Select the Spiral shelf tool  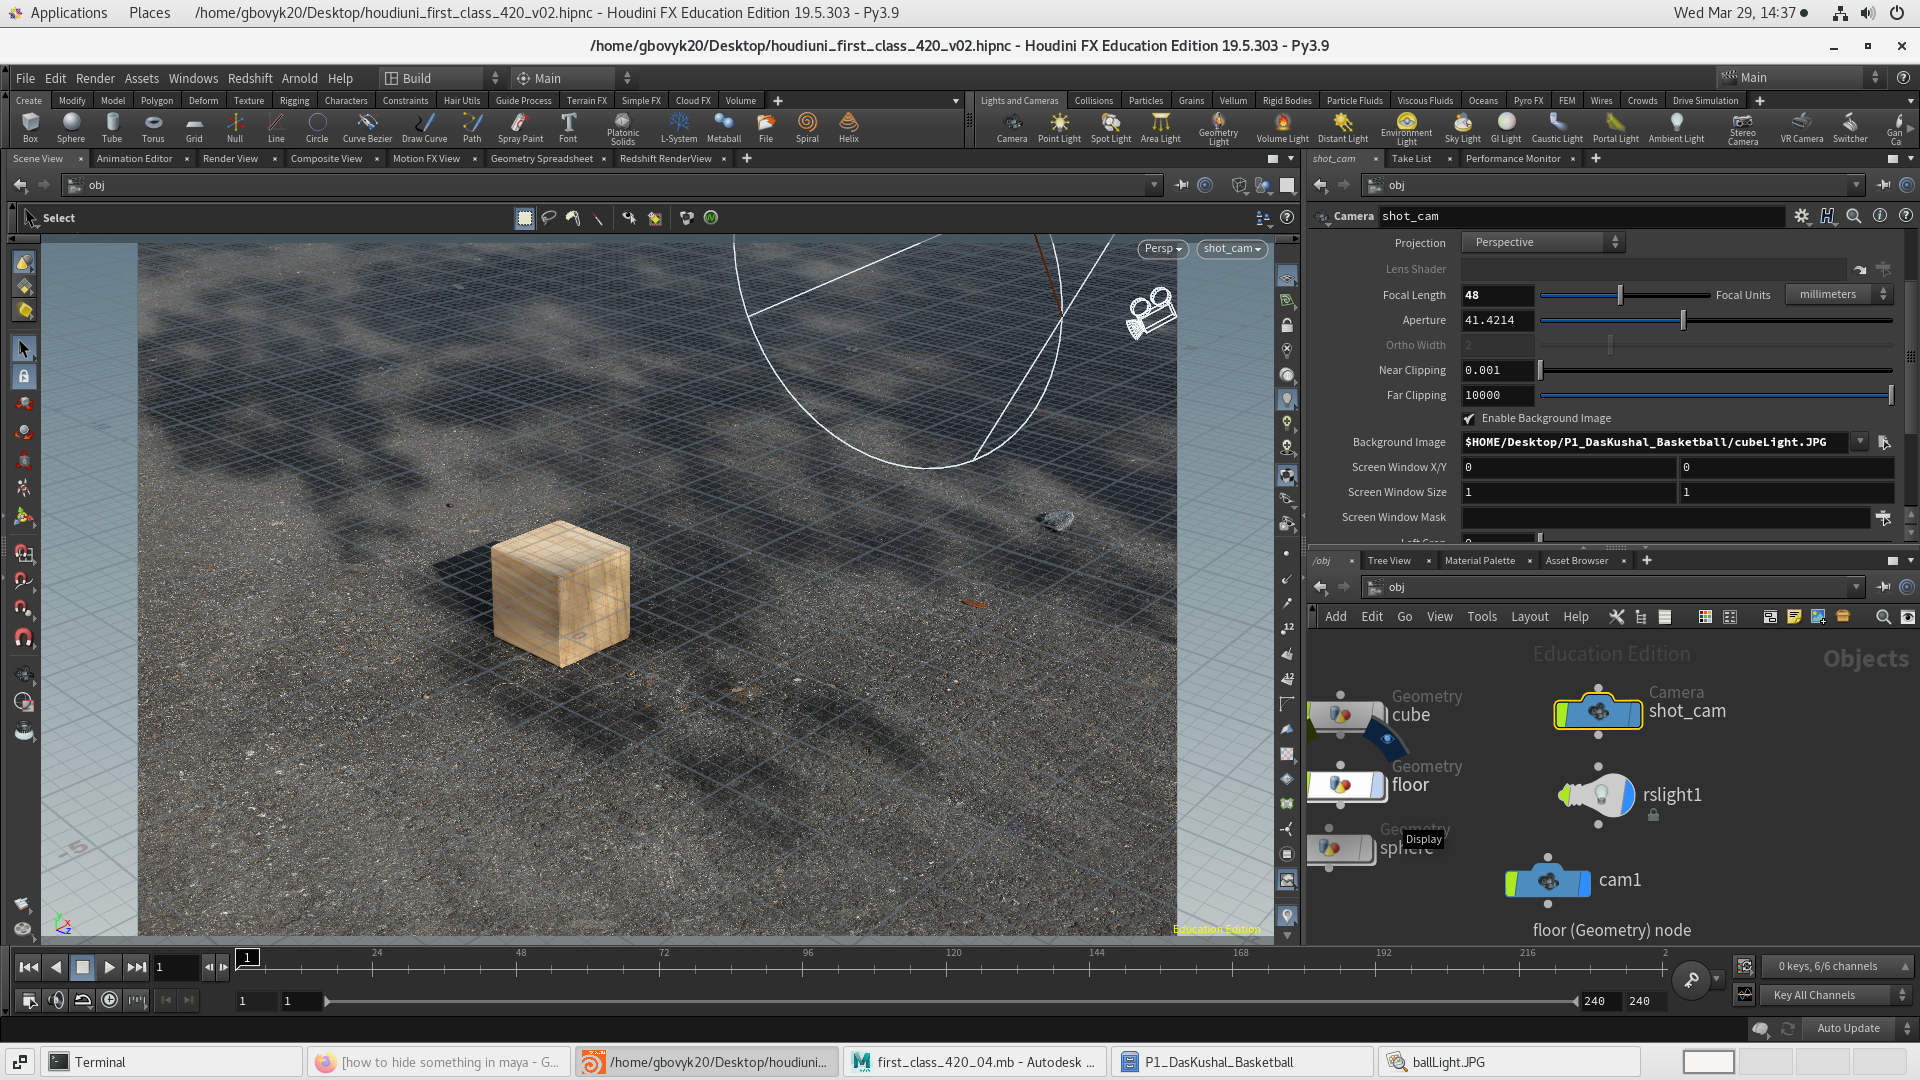point(807,127)
